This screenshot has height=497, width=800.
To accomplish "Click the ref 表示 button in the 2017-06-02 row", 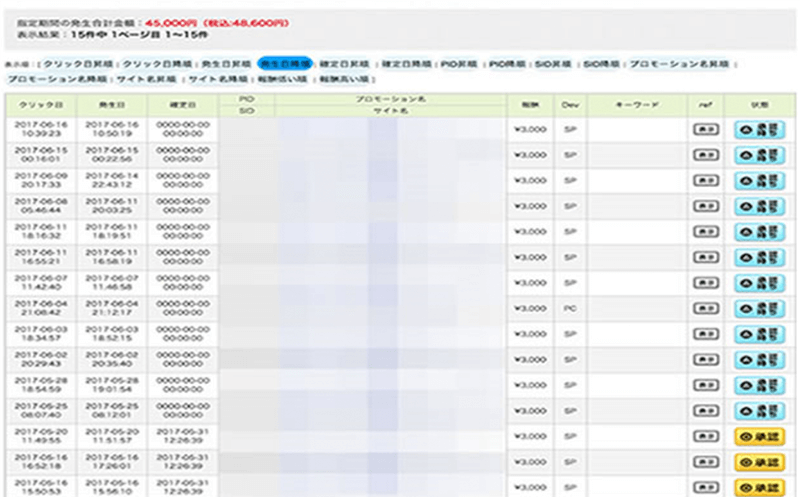I will tap(705, 360).
